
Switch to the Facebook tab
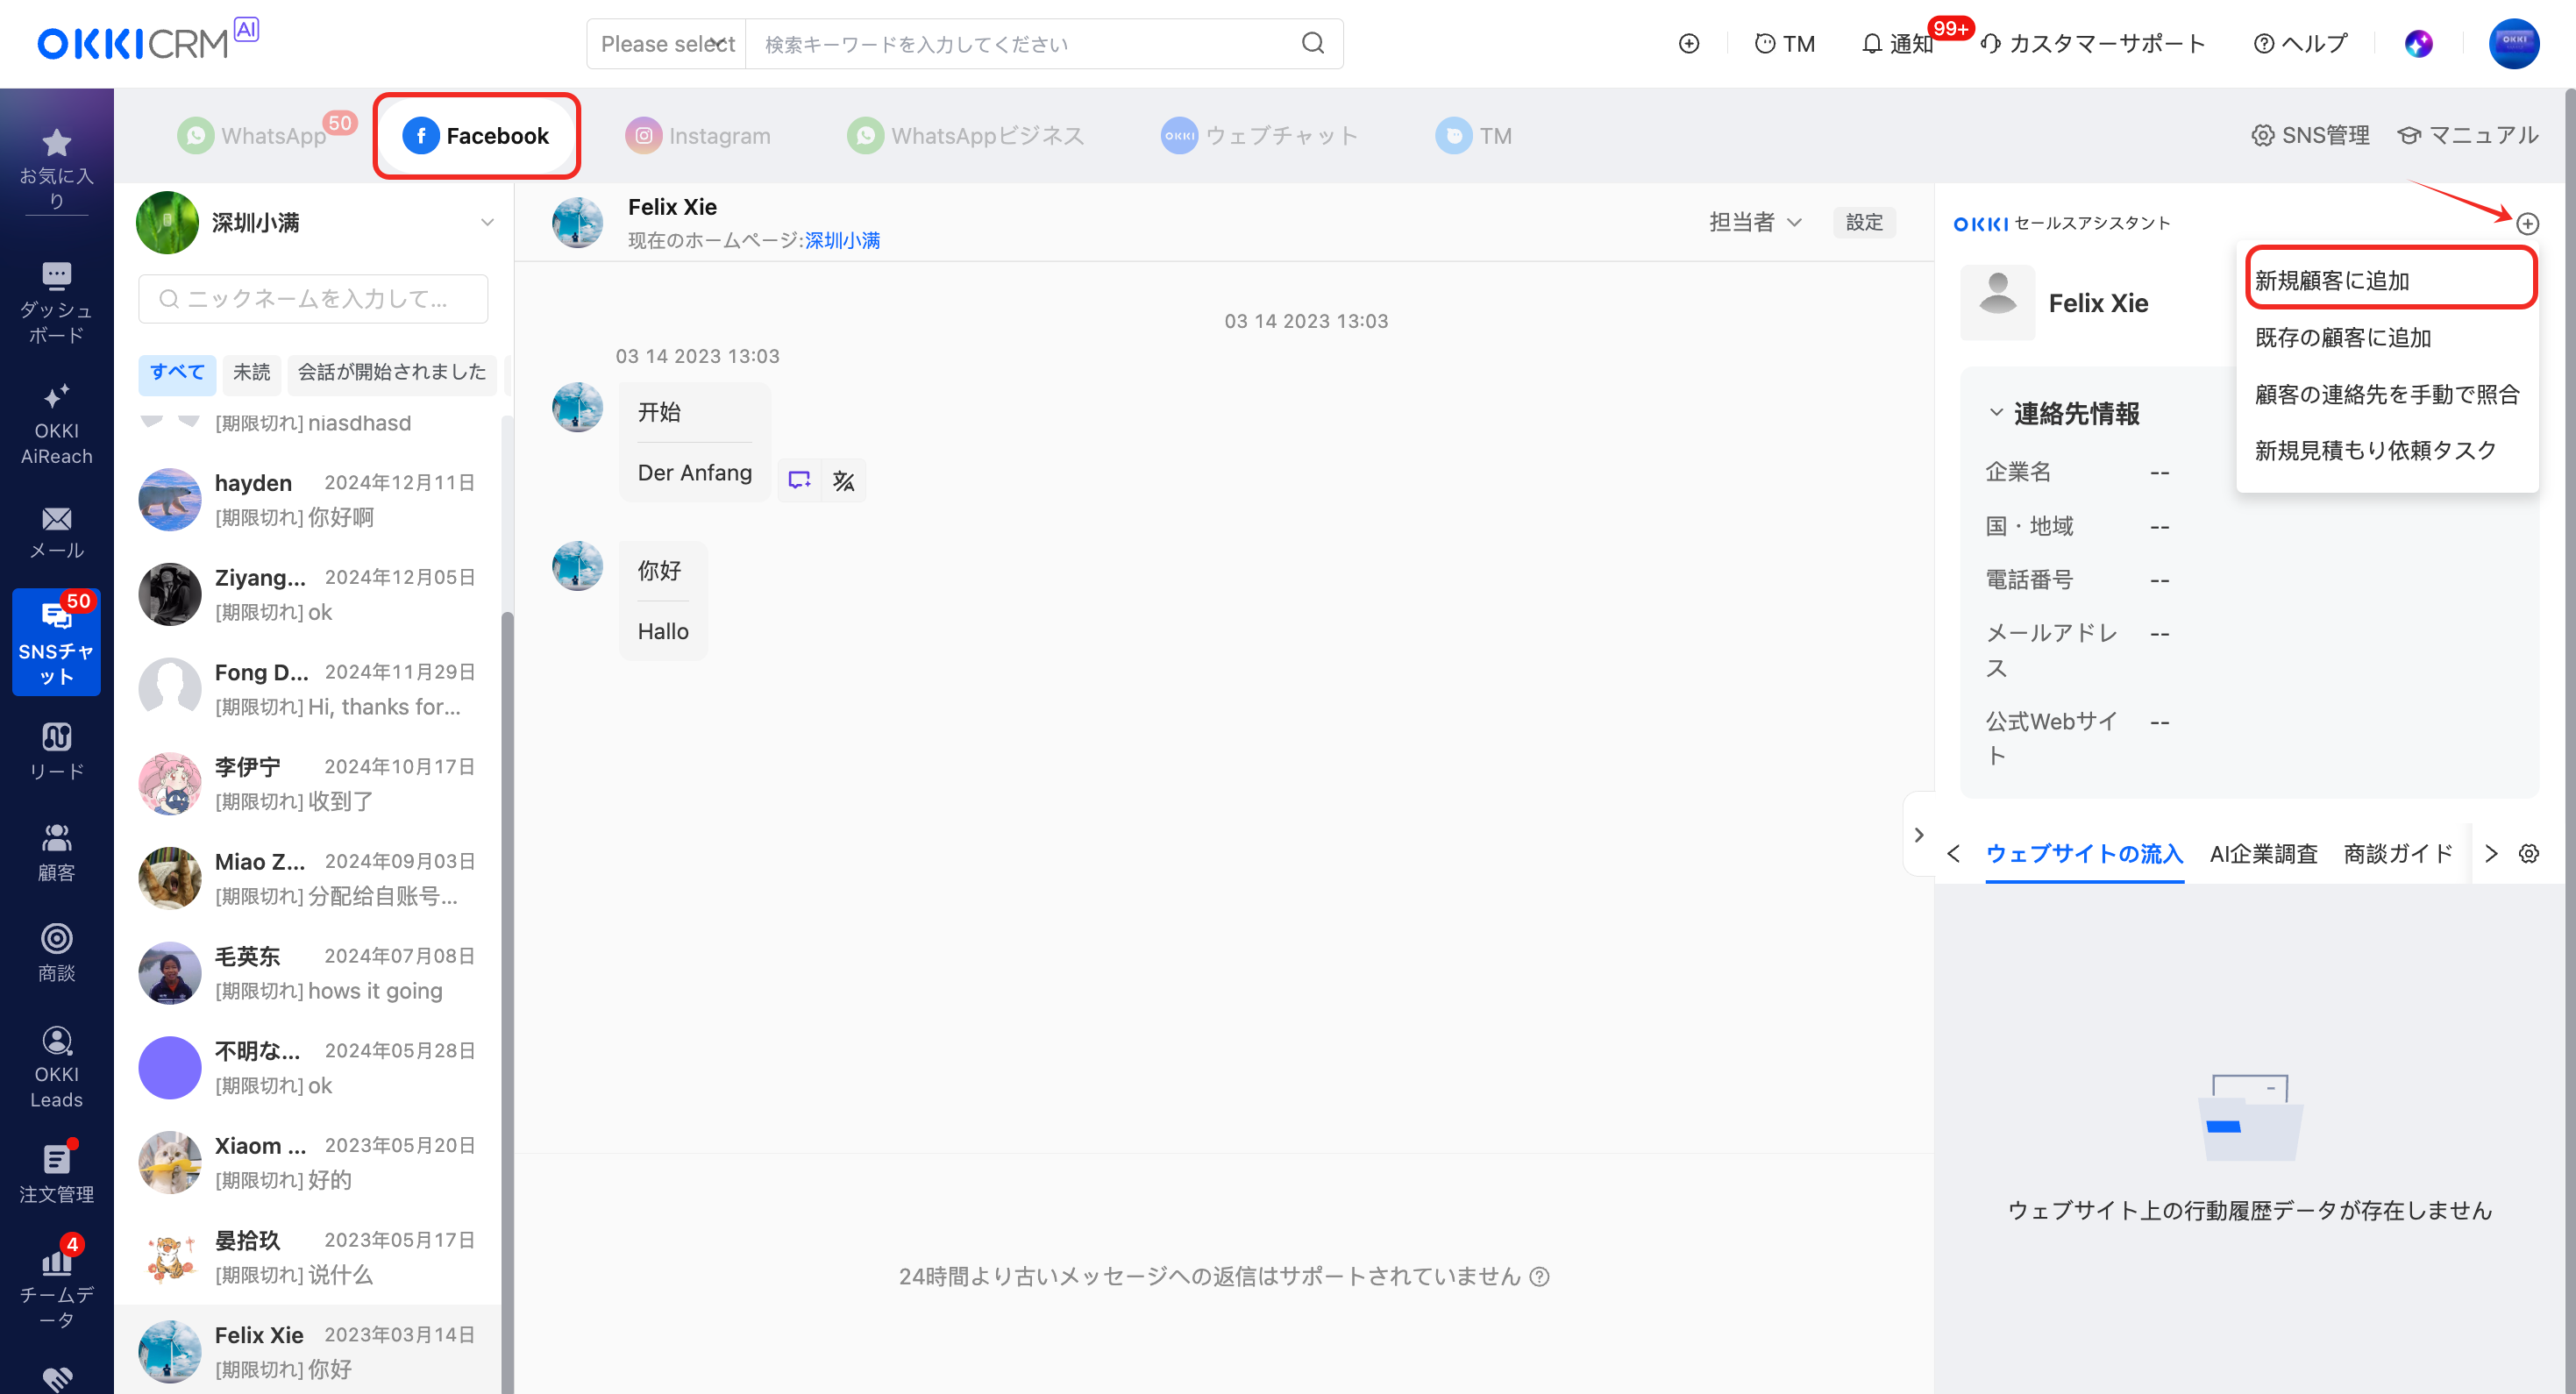click(476, 135)
